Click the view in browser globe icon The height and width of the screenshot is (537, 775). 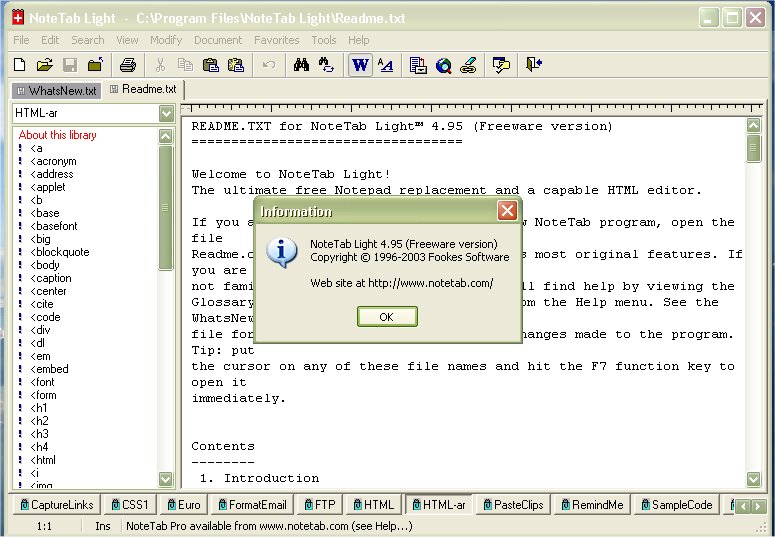(443, 65)
